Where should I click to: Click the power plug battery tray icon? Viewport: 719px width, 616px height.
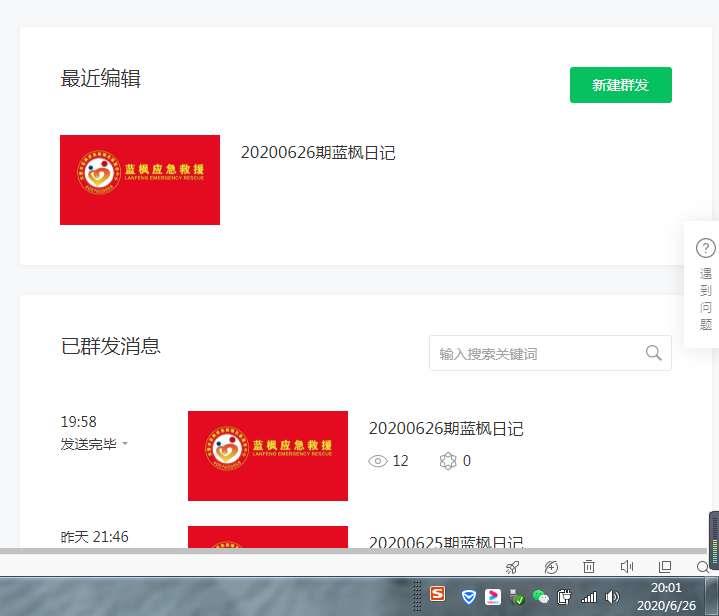(x=564, y=597)
